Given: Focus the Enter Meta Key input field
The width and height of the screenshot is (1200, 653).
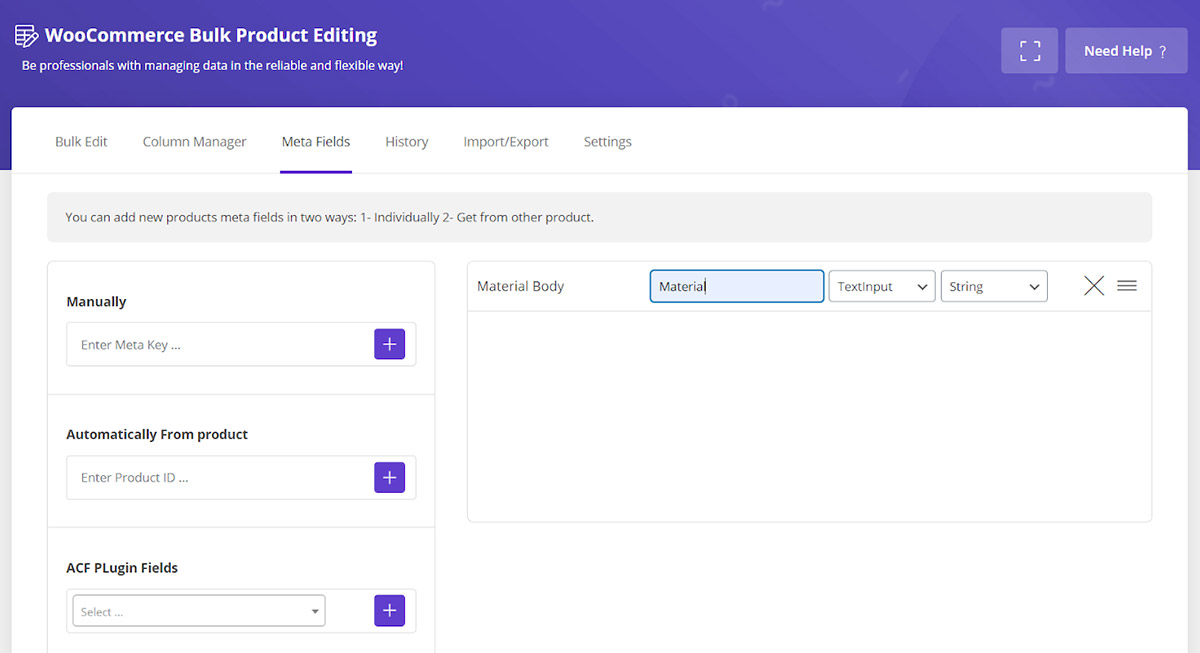Looking at the screenshot, I should pyautogui.click(x=220, y=345).
